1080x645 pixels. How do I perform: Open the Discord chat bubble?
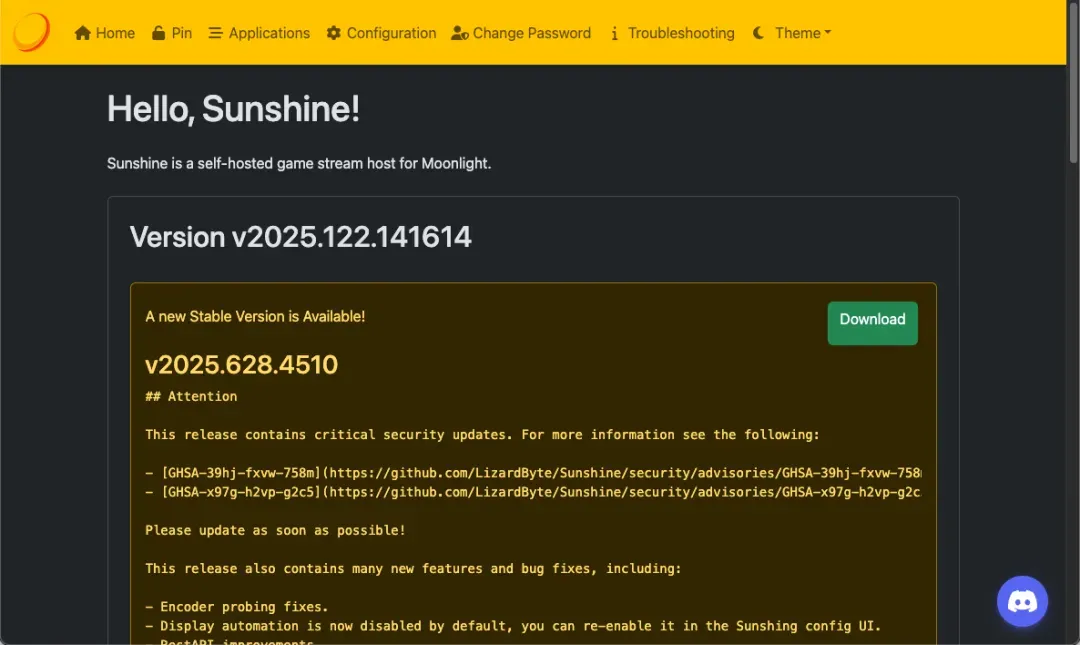pos(1022,601)
